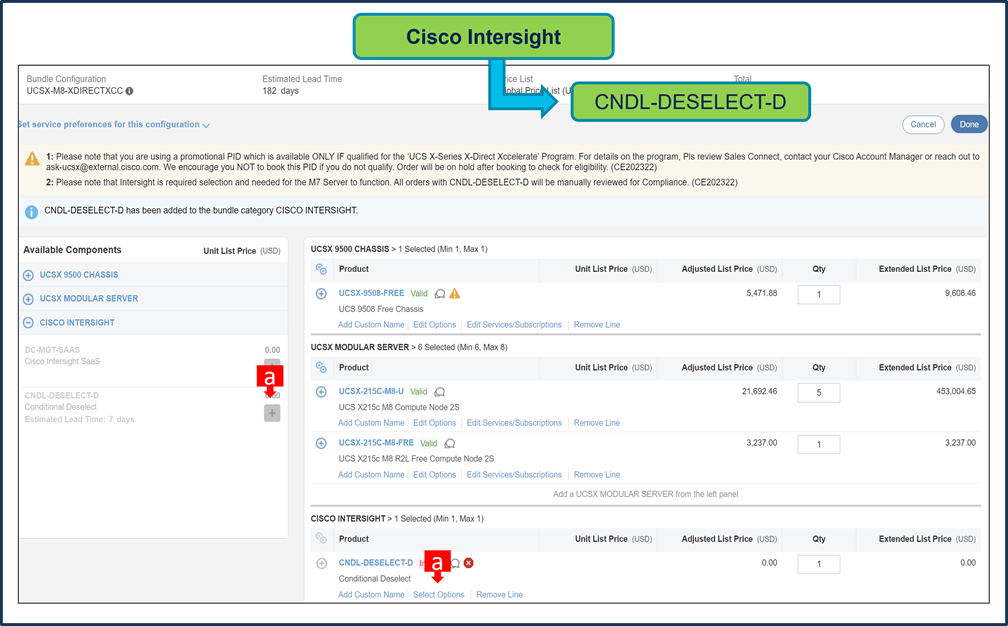Click info icon next to UCSX-M8-XDIRECTXCC
1008x626 pixels.
(129, 91)
